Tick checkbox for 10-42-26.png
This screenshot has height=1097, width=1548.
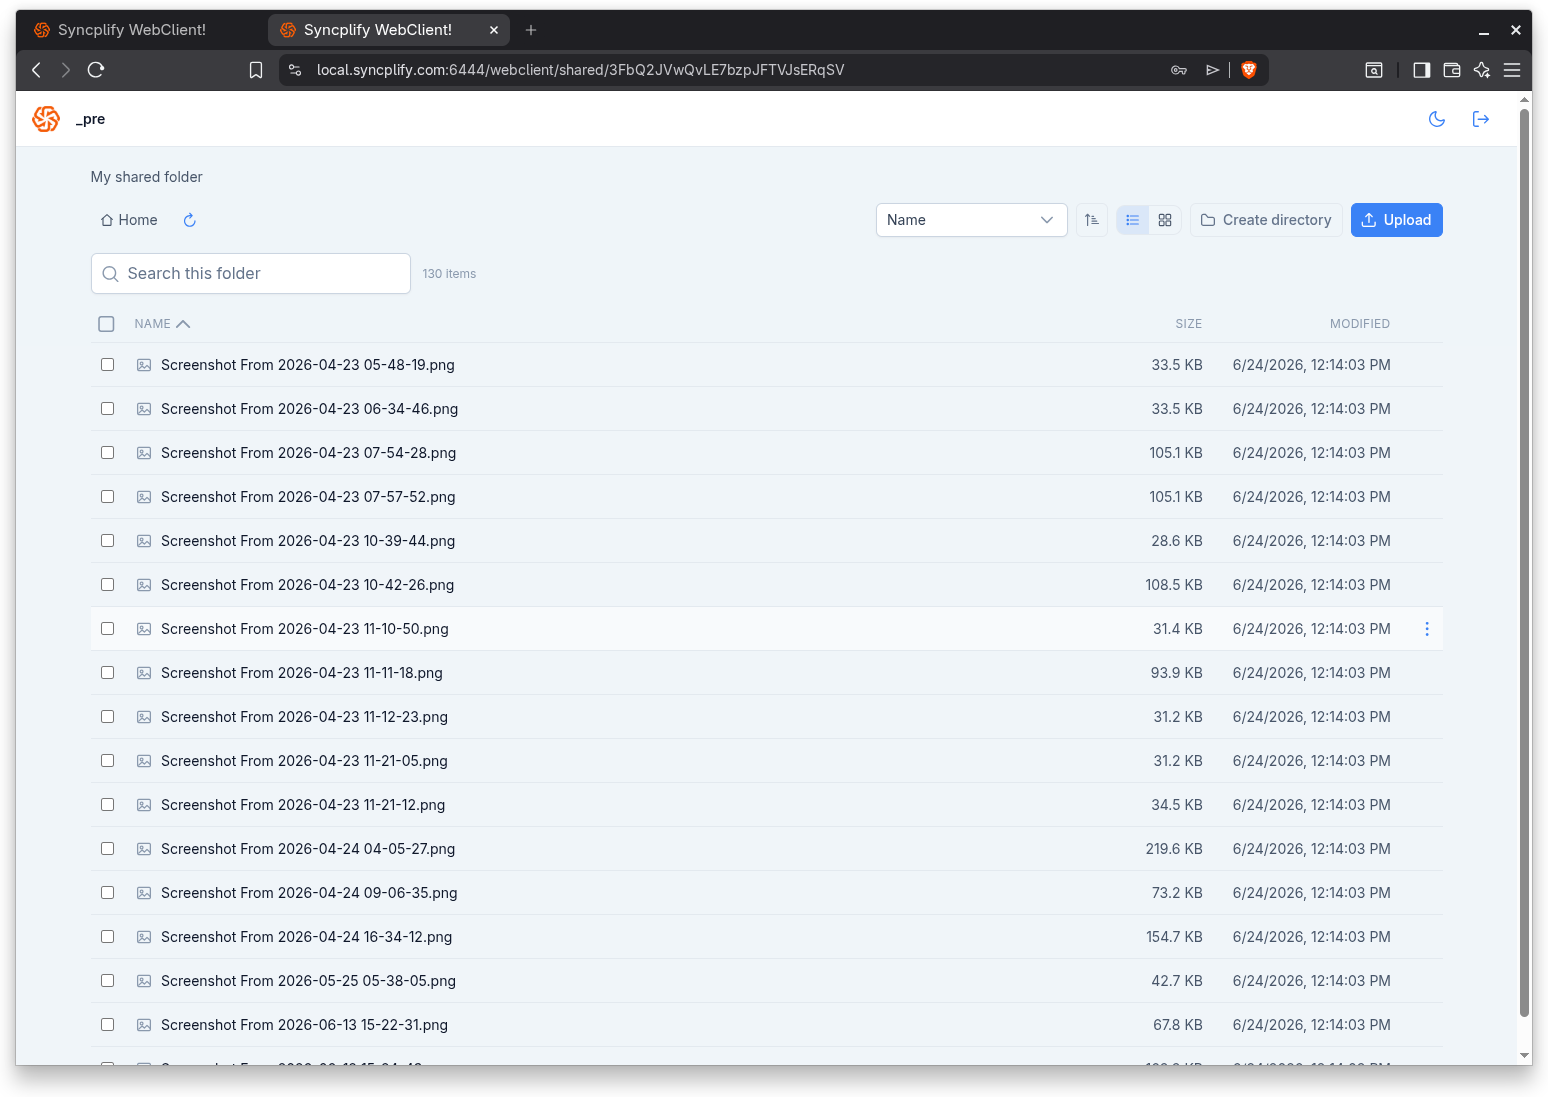tap(107, 585)
